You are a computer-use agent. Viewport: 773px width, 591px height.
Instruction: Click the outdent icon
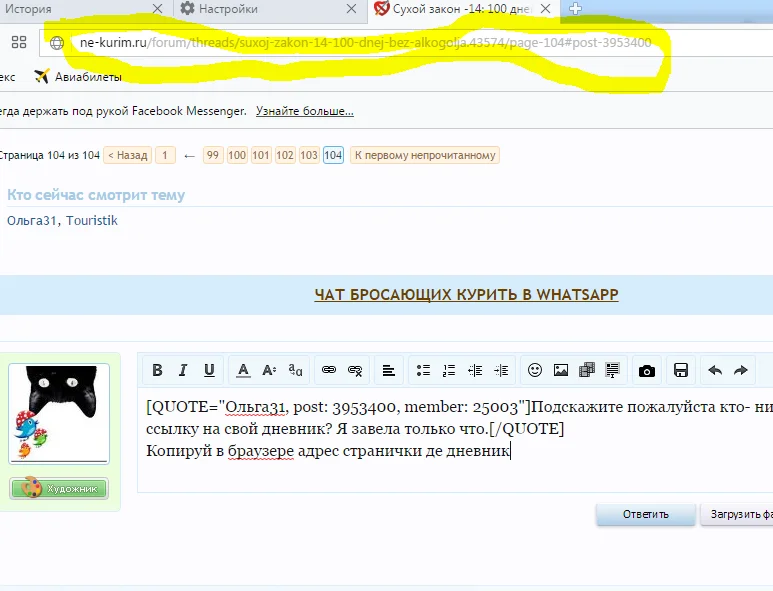475,370
